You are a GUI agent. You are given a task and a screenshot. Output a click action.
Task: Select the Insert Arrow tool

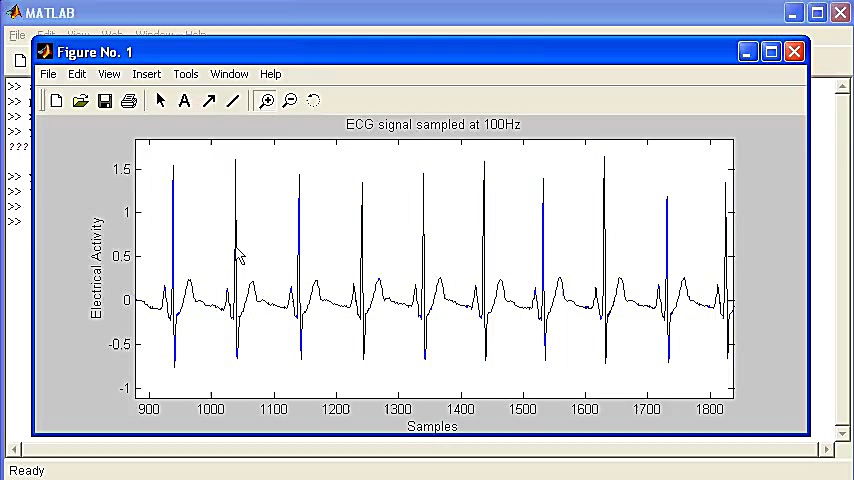[209, 100]
